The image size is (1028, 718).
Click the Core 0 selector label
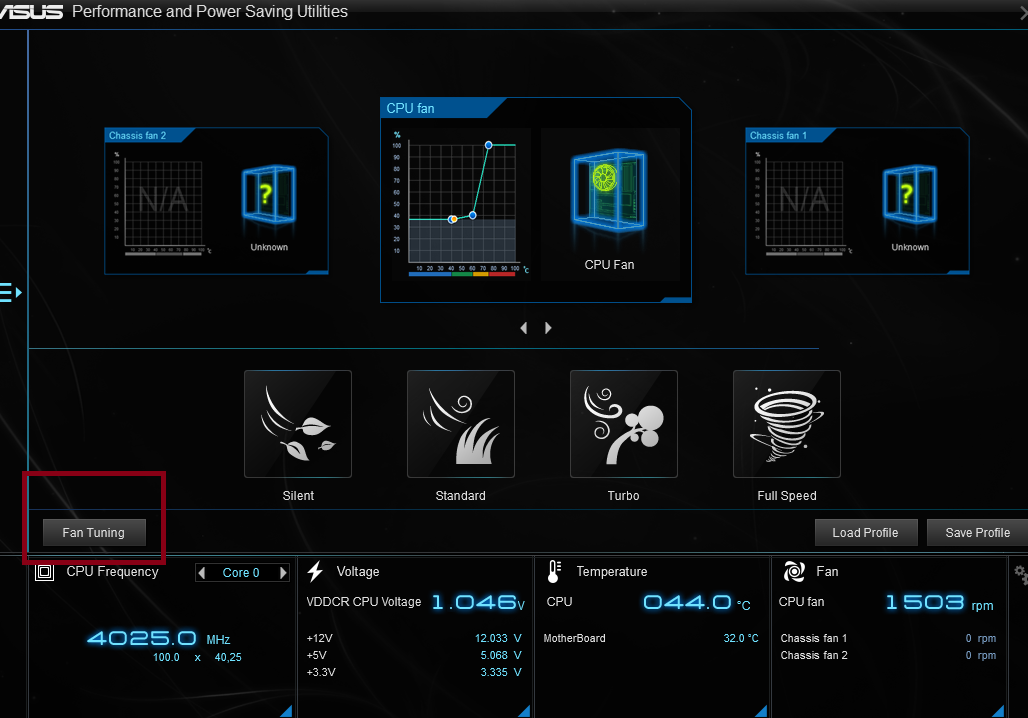pyautogui.click(x=241, y=572)
